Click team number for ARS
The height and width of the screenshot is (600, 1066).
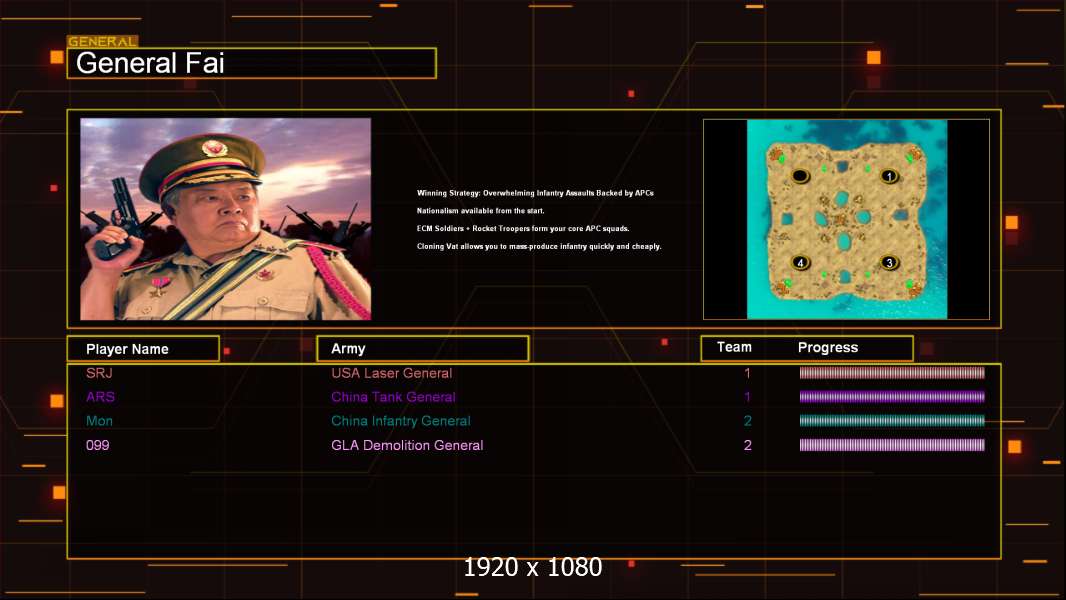pyautogui.click(x=747, y=397)
